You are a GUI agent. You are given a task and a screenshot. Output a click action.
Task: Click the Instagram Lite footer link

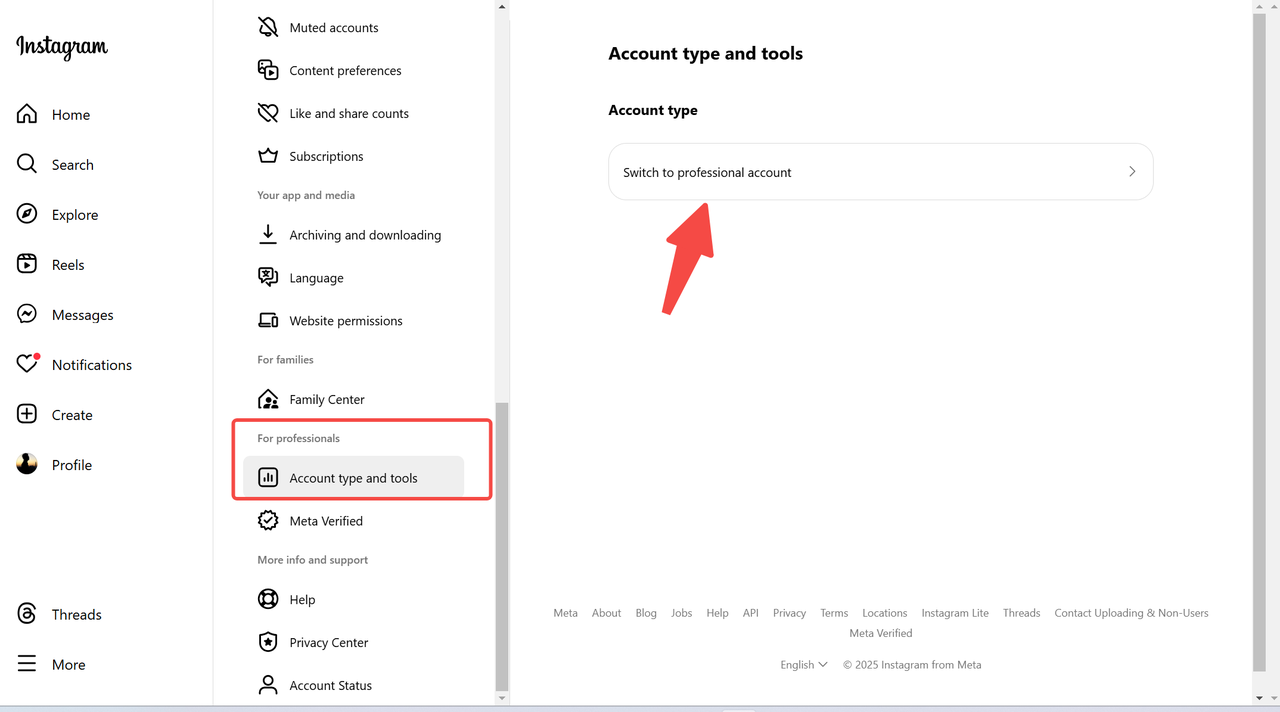(x=954, y=613)
